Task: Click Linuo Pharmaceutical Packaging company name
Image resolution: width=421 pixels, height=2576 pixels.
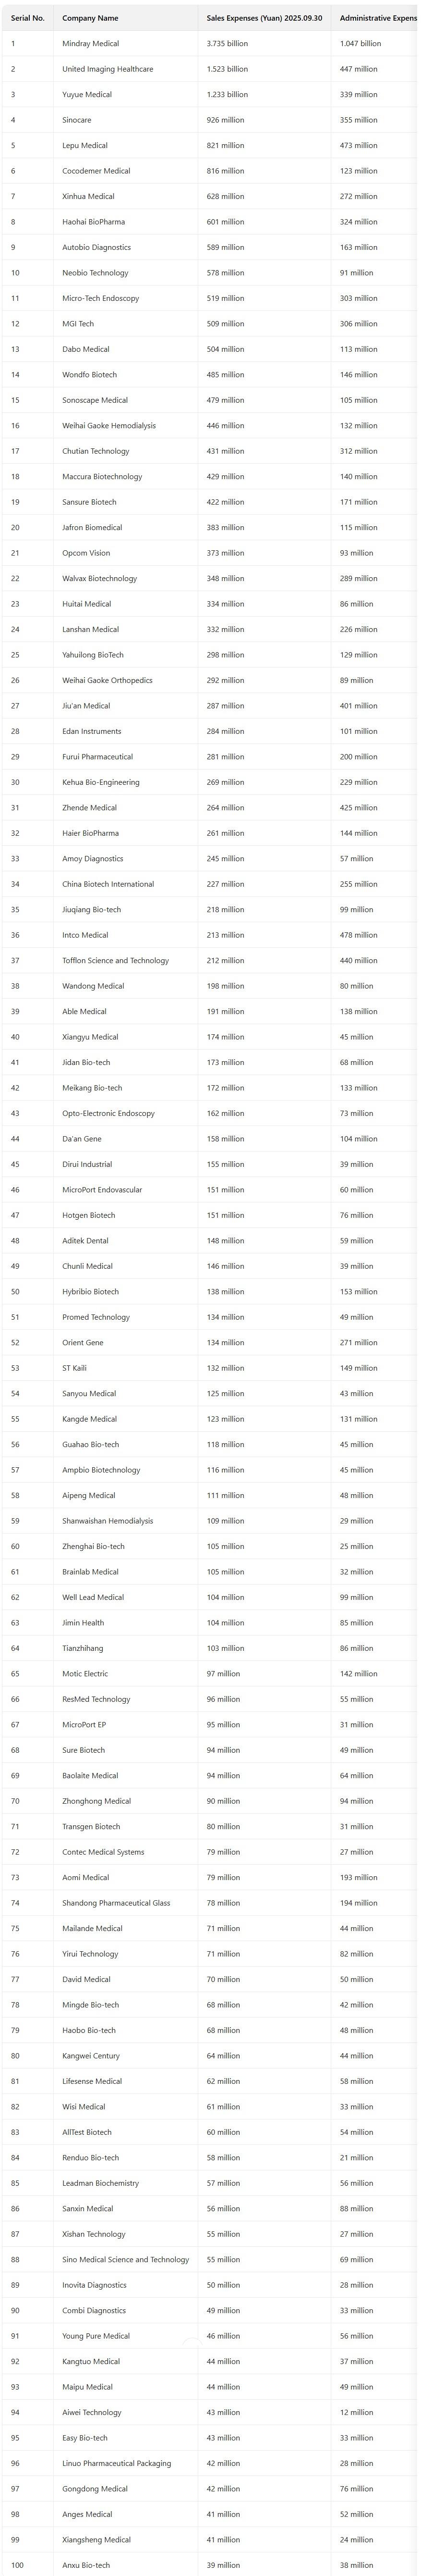Action: point(116,2463)
